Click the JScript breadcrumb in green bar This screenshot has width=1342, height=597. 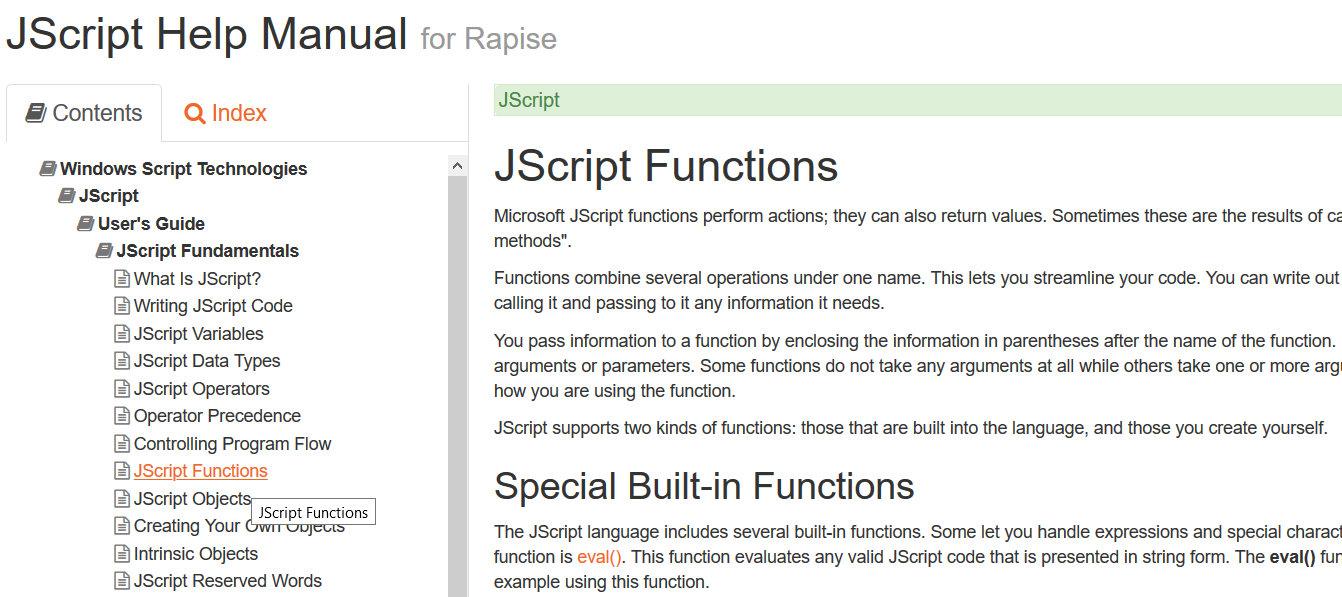click(x=529, y=100)
